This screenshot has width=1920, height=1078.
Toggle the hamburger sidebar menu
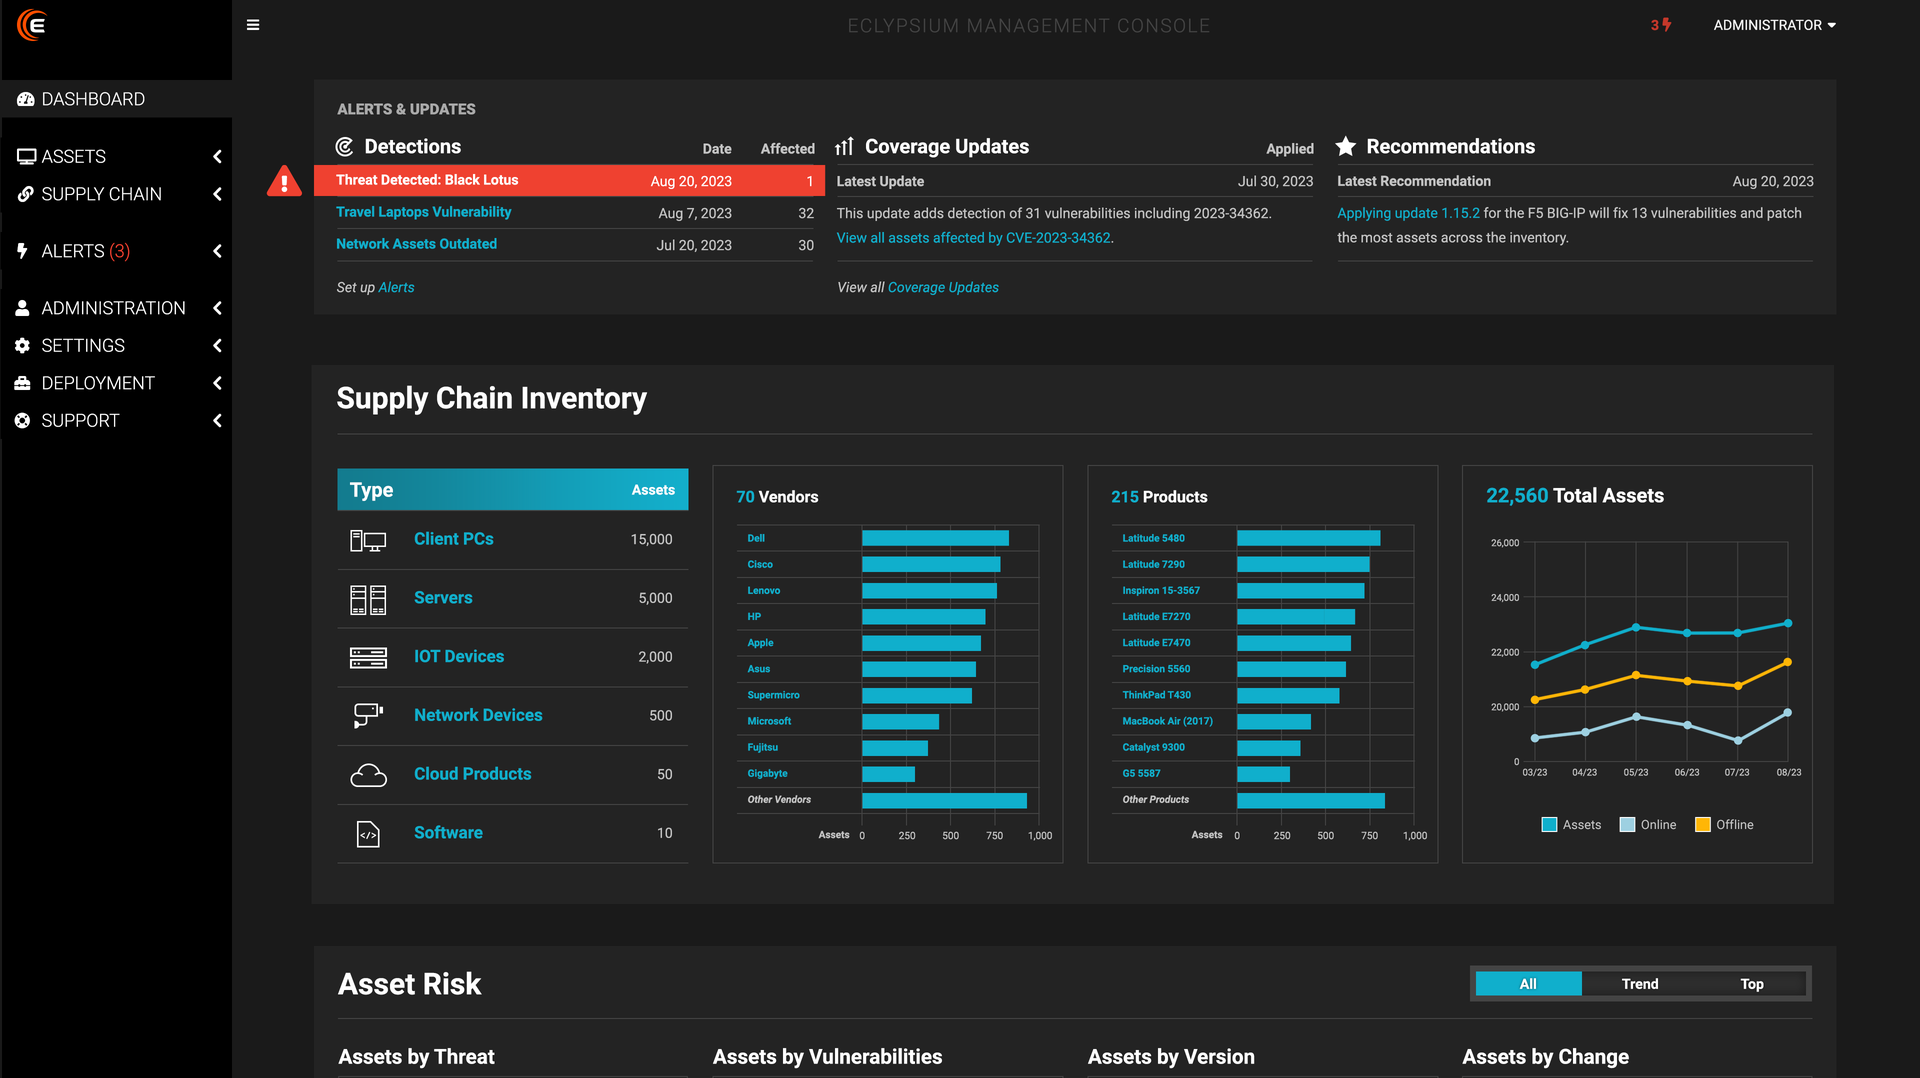[253, 25]
